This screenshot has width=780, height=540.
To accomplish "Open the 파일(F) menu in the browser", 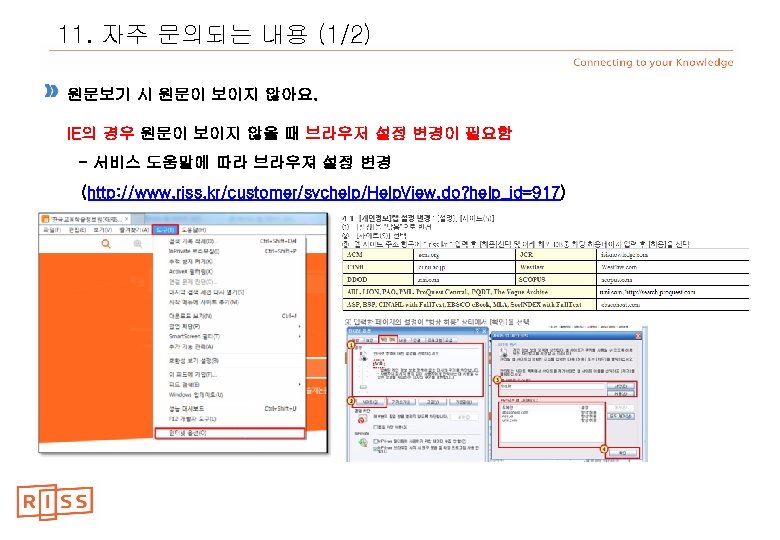I will click(52, 230).
